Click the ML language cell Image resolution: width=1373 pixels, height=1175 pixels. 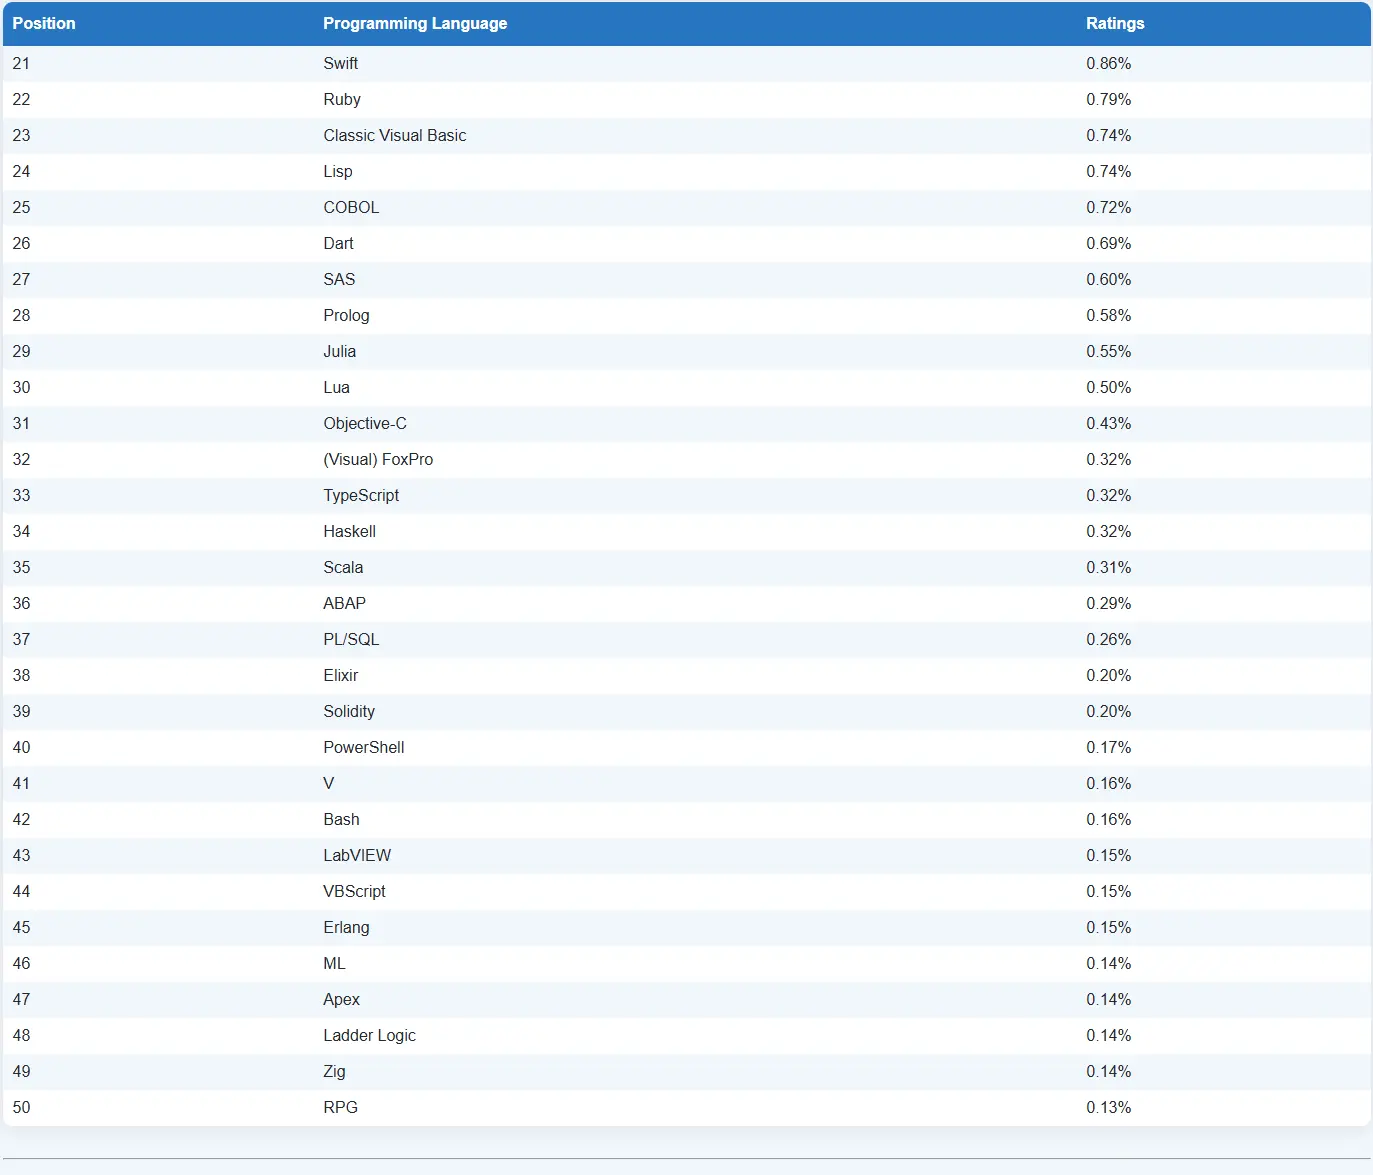[x=334, y=963]
